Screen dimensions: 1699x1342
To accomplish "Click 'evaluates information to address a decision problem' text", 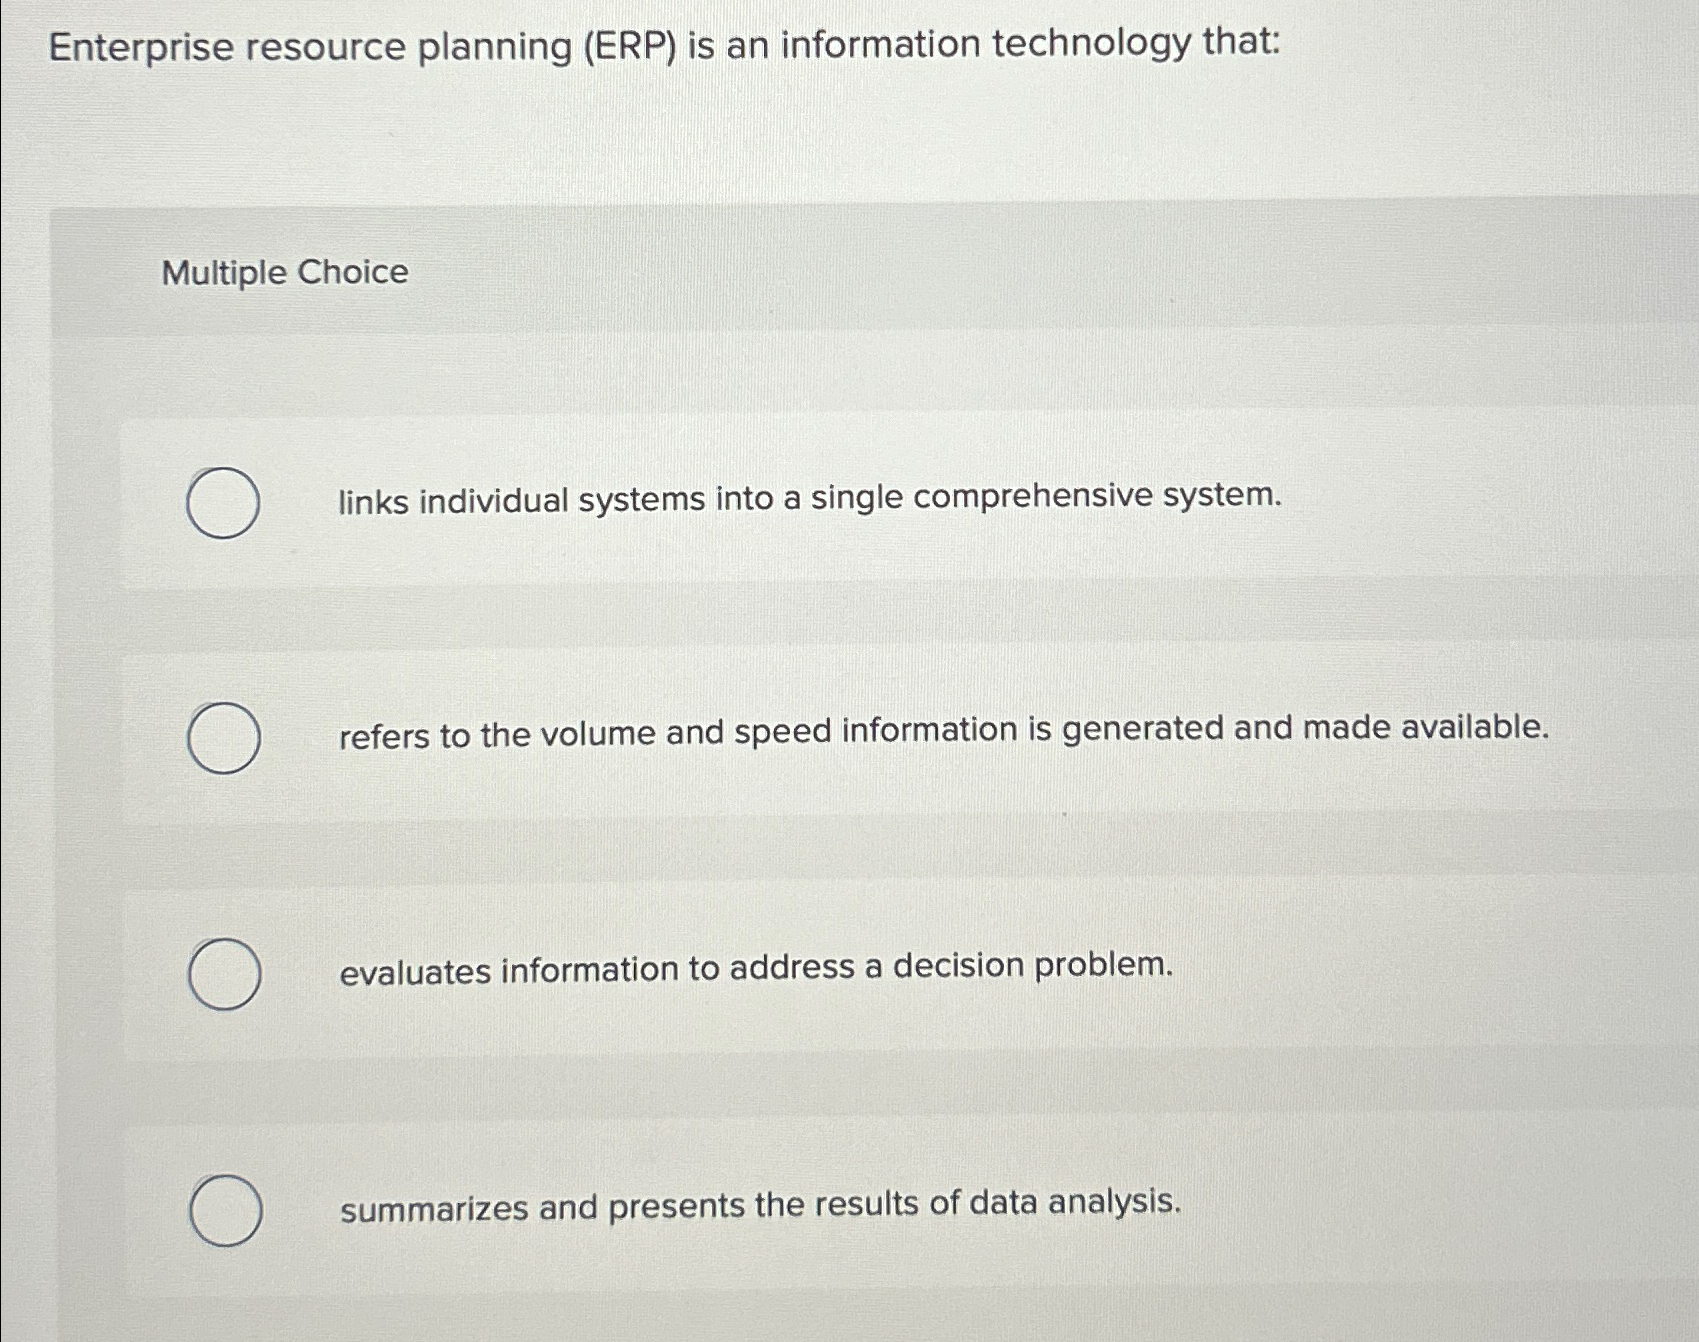I will click(x=755, y=968).
